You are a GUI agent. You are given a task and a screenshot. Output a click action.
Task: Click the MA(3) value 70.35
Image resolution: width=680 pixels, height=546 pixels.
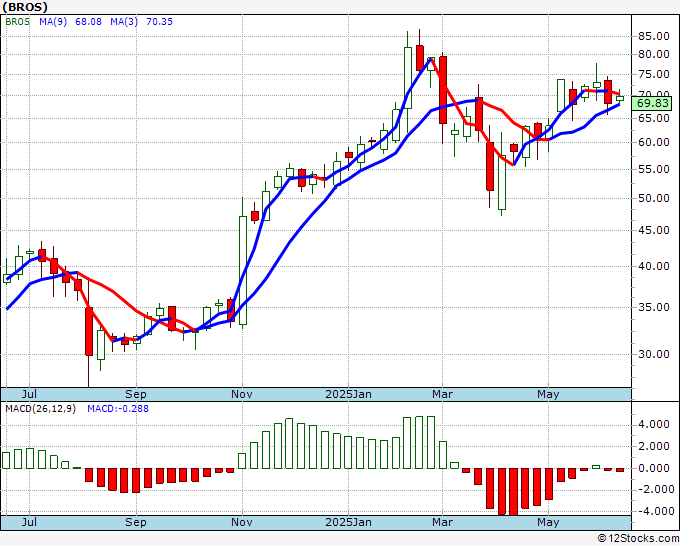click(159, 22)
